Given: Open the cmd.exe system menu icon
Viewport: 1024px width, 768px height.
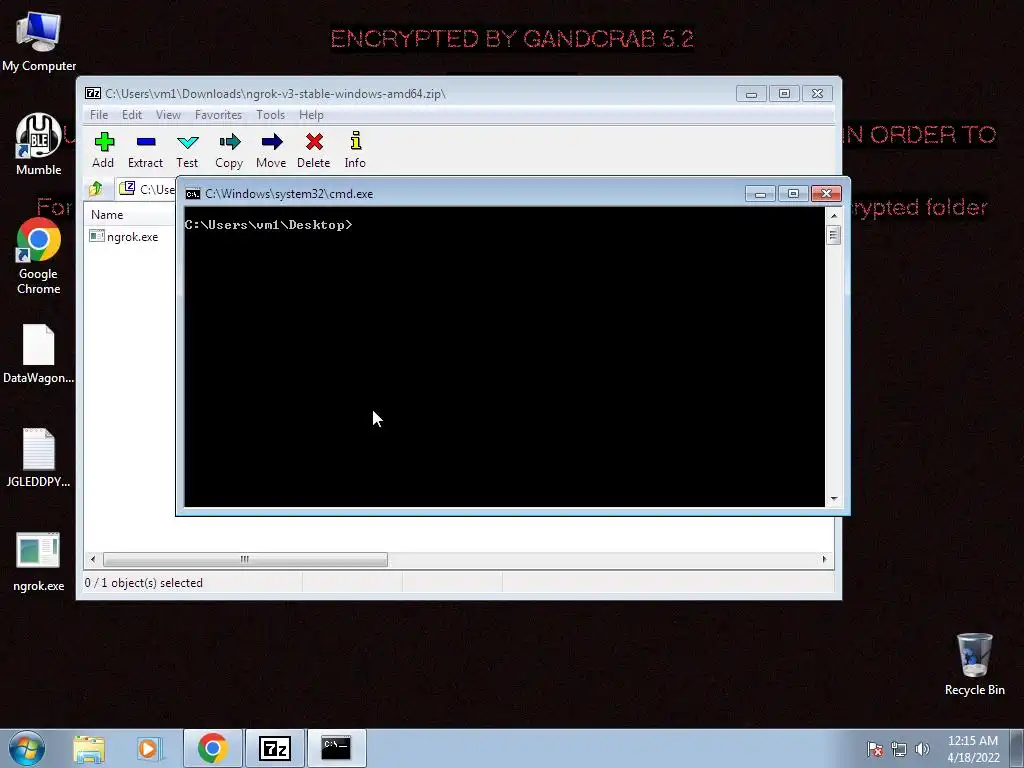Looking at the screenshot, I should (x=193, y=194).
